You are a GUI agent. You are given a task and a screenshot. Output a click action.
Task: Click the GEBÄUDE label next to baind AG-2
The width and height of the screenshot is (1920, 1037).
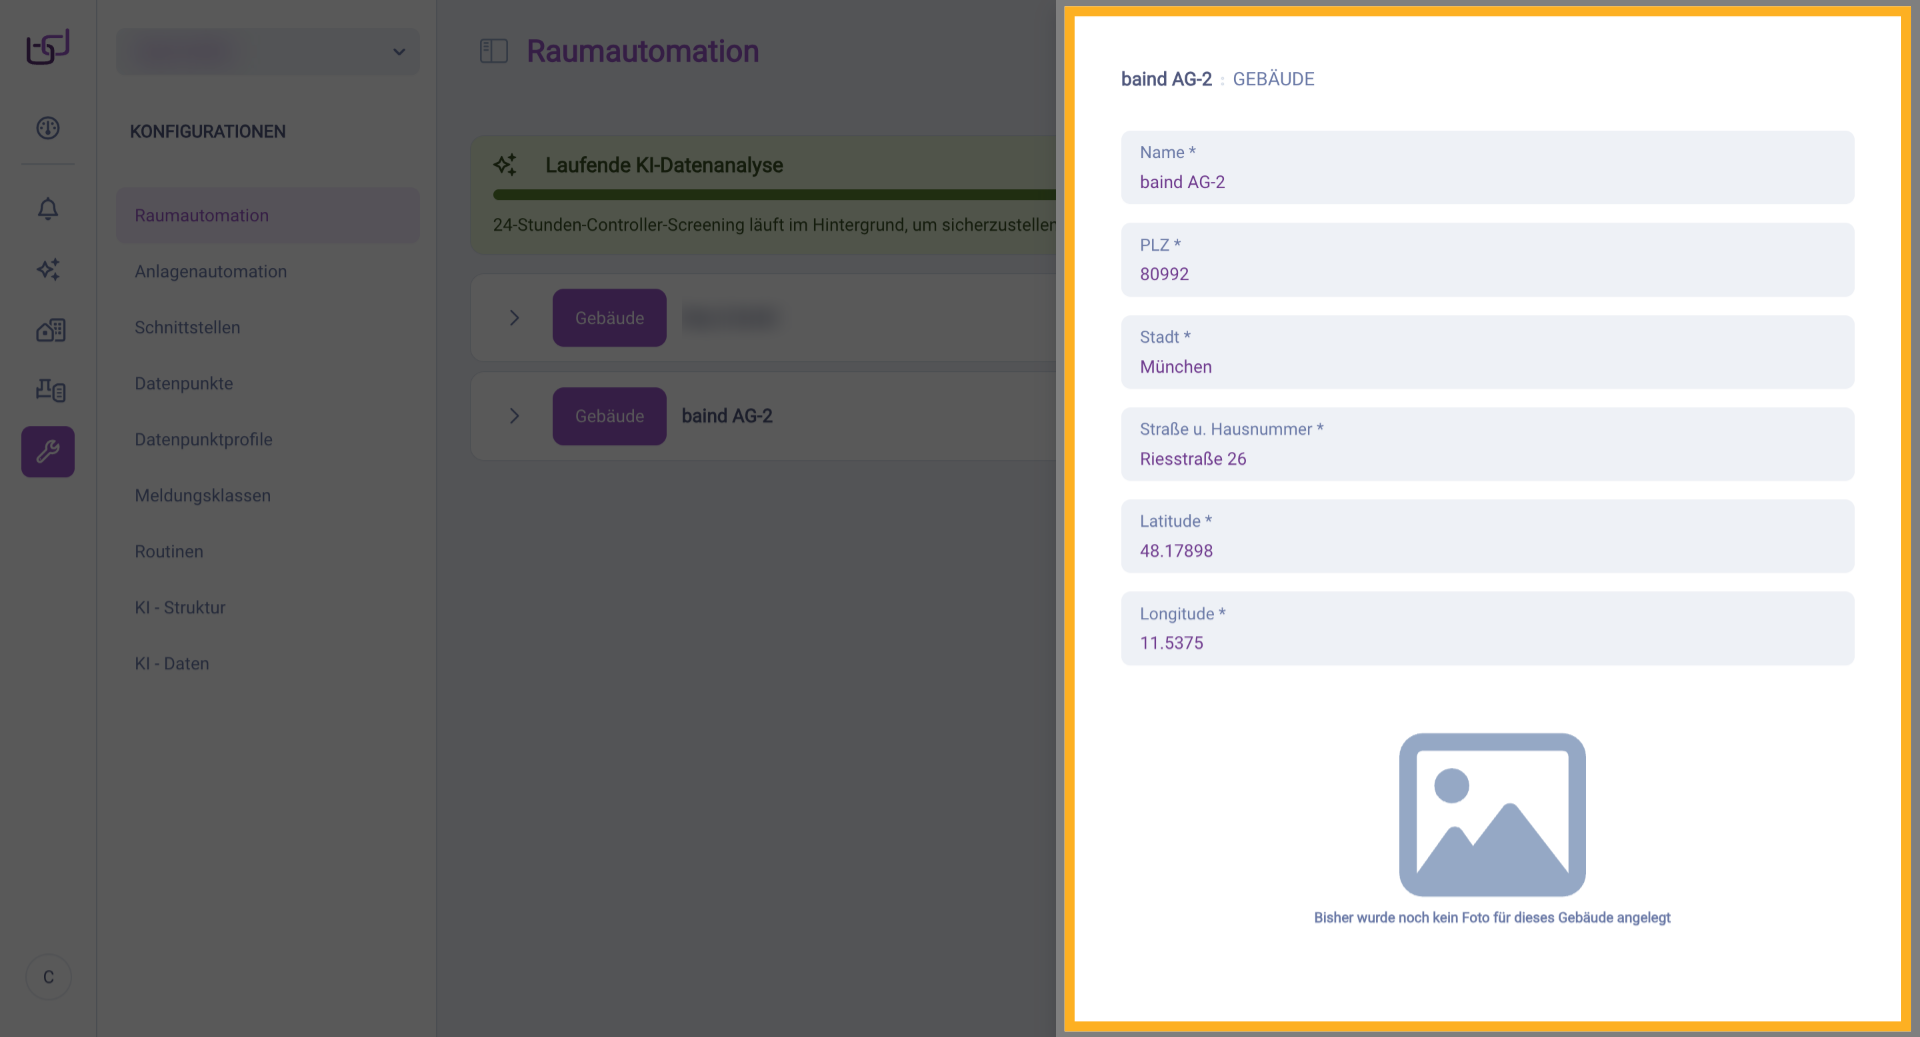1274,79
